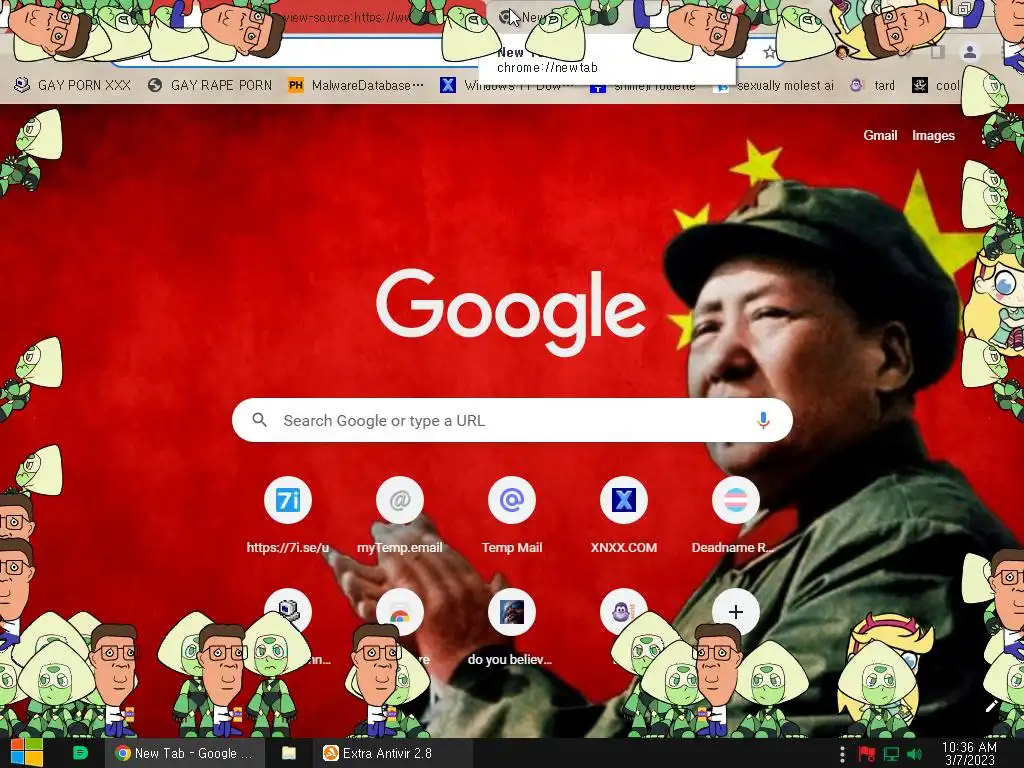Viewport: 1024px width, 768px height.
Task: Open the taskbar clock showing 10:36 AM
Action: pyautogui.click(x=969, y=754)
